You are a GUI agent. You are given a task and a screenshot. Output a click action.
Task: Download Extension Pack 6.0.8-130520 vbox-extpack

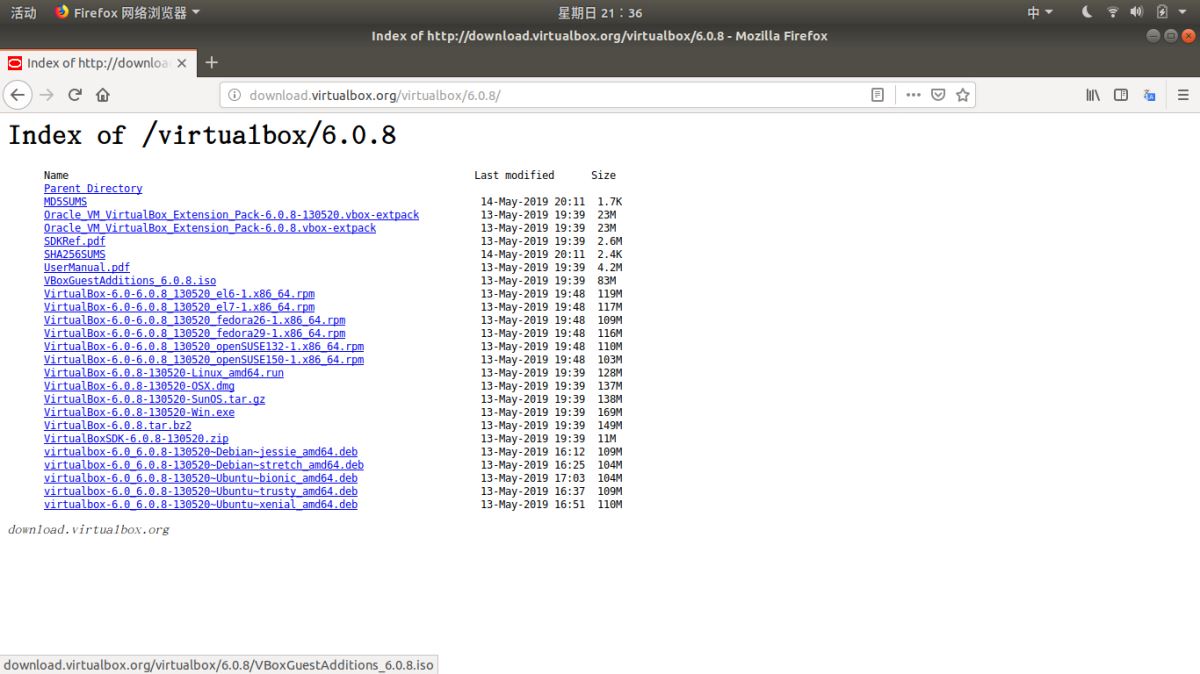pyautogui.click(x=231, y=214)
